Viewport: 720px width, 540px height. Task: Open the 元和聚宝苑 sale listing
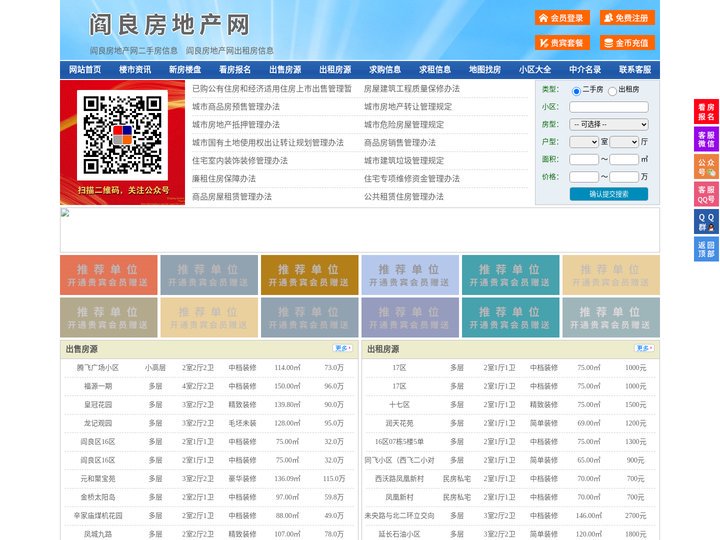98,478
